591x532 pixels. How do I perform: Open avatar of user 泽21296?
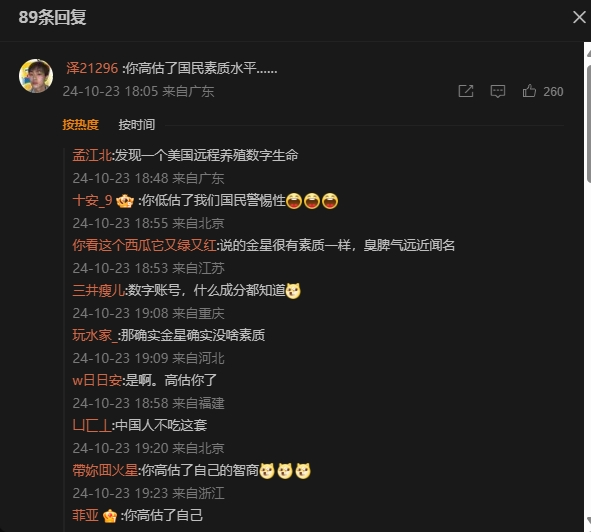pos(36,75)
